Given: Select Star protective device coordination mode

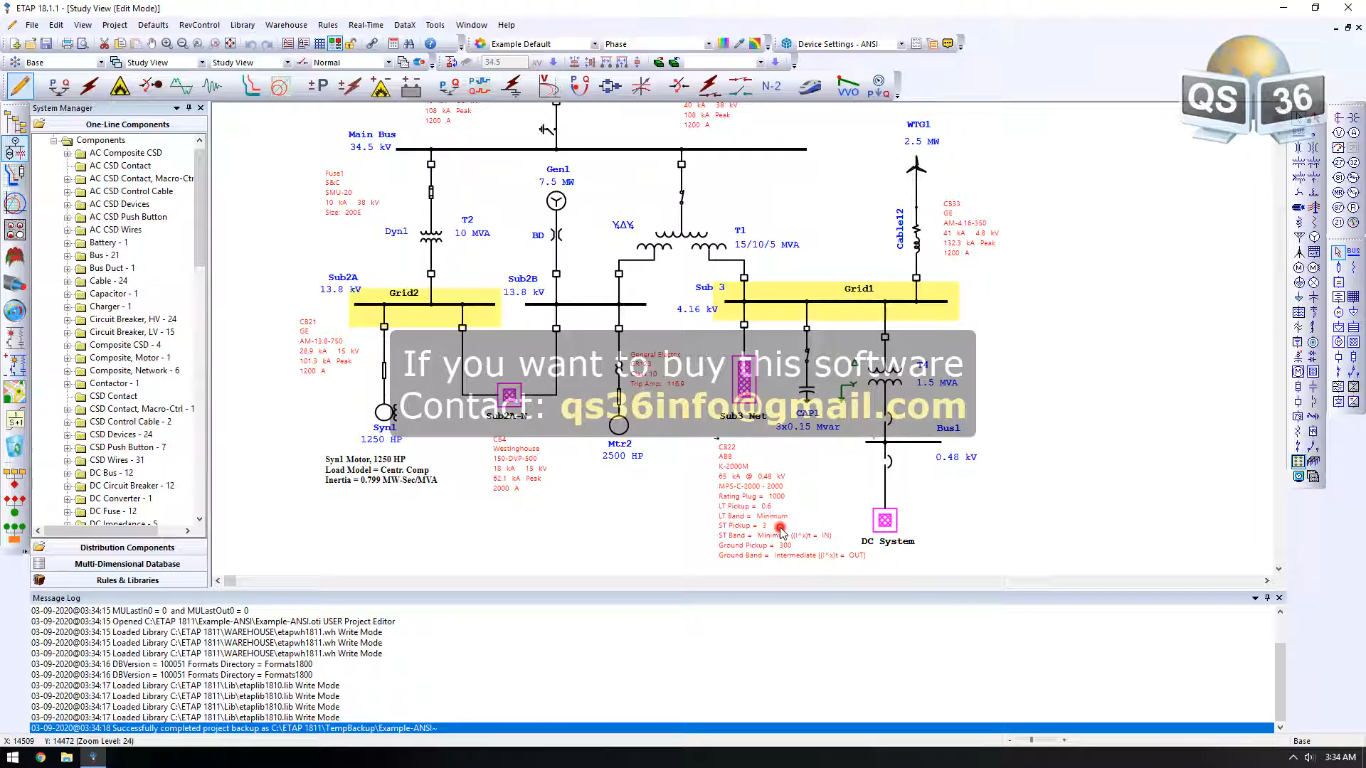Looking at the screenshot, I should coord(250,86).
